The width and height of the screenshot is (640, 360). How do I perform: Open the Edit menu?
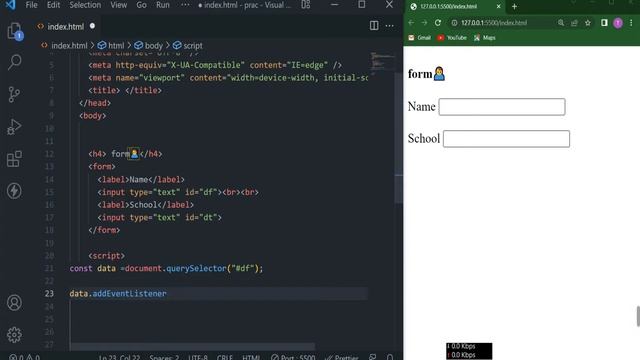(x=53, y=5)
